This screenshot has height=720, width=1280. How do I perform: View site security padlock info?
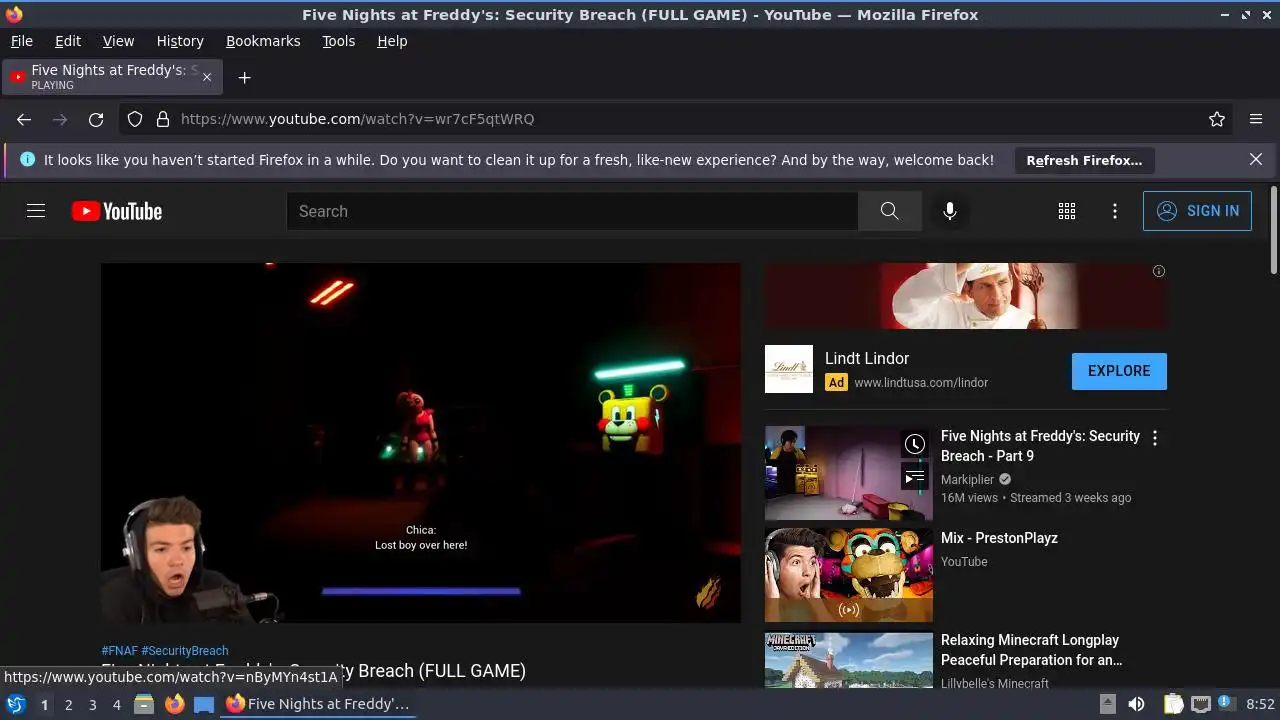click(163, 119)
